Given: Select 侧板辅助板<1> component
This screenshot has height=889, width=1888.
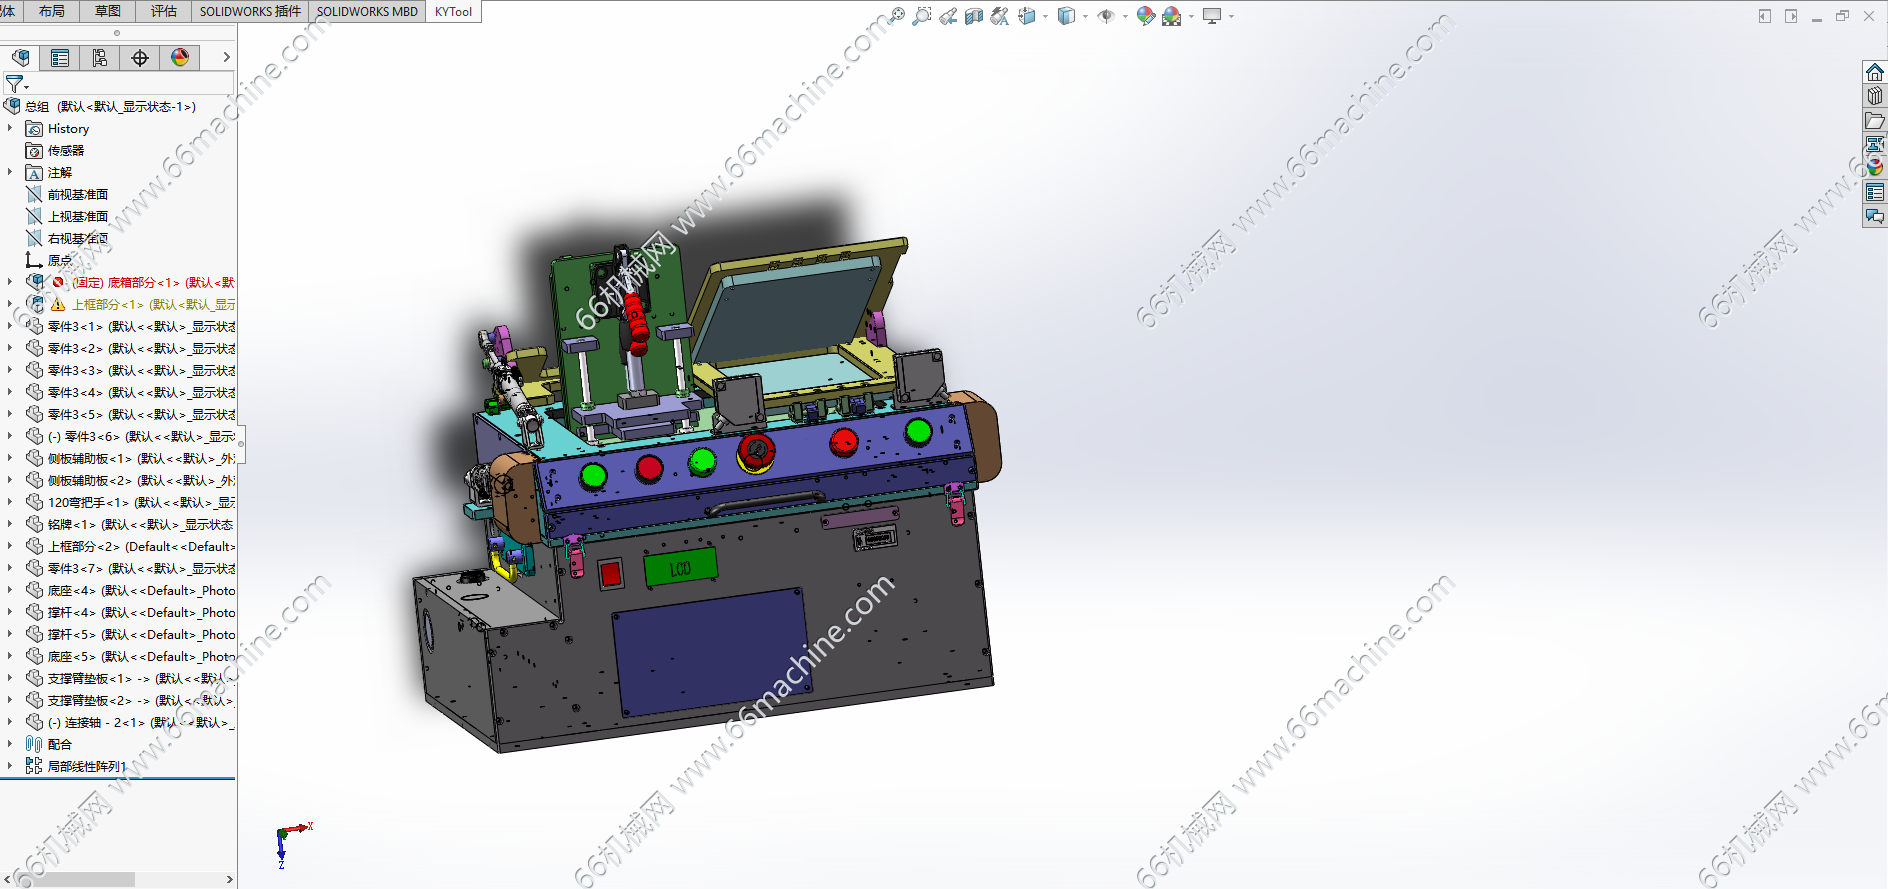Looking at the screenshot, I should coord(130,458).
